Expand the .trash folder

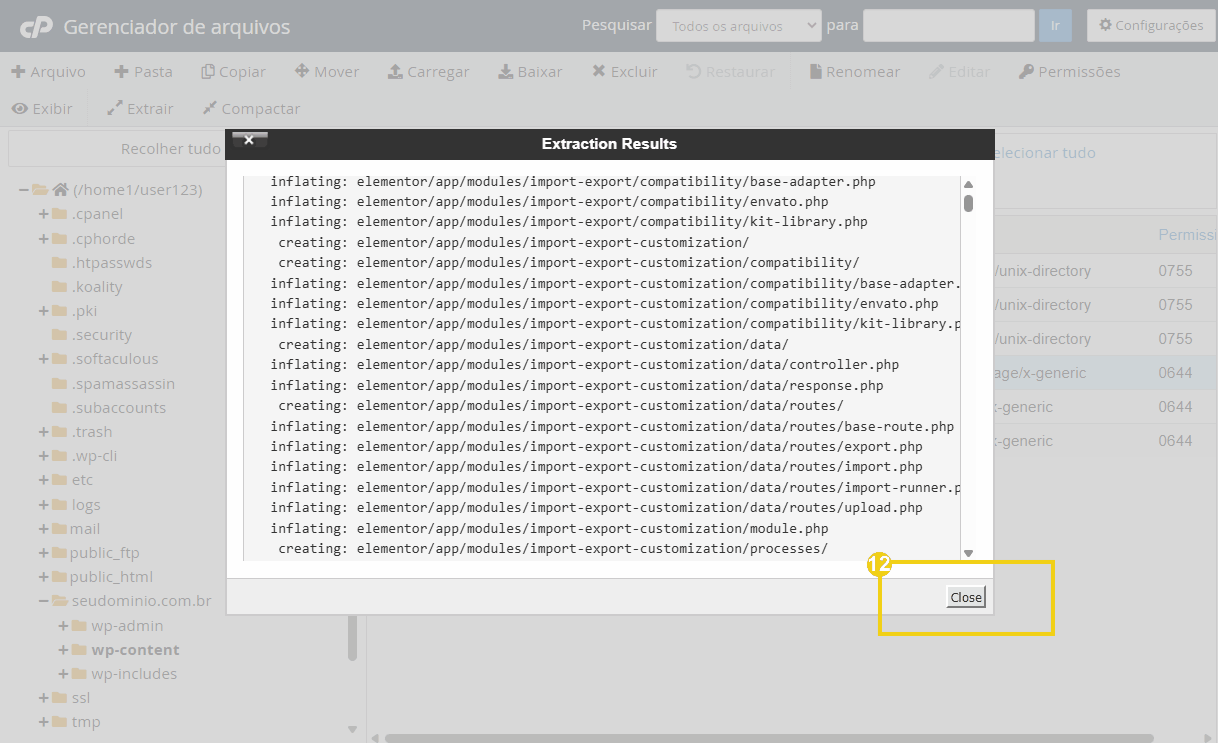click(x=44, y=432)
